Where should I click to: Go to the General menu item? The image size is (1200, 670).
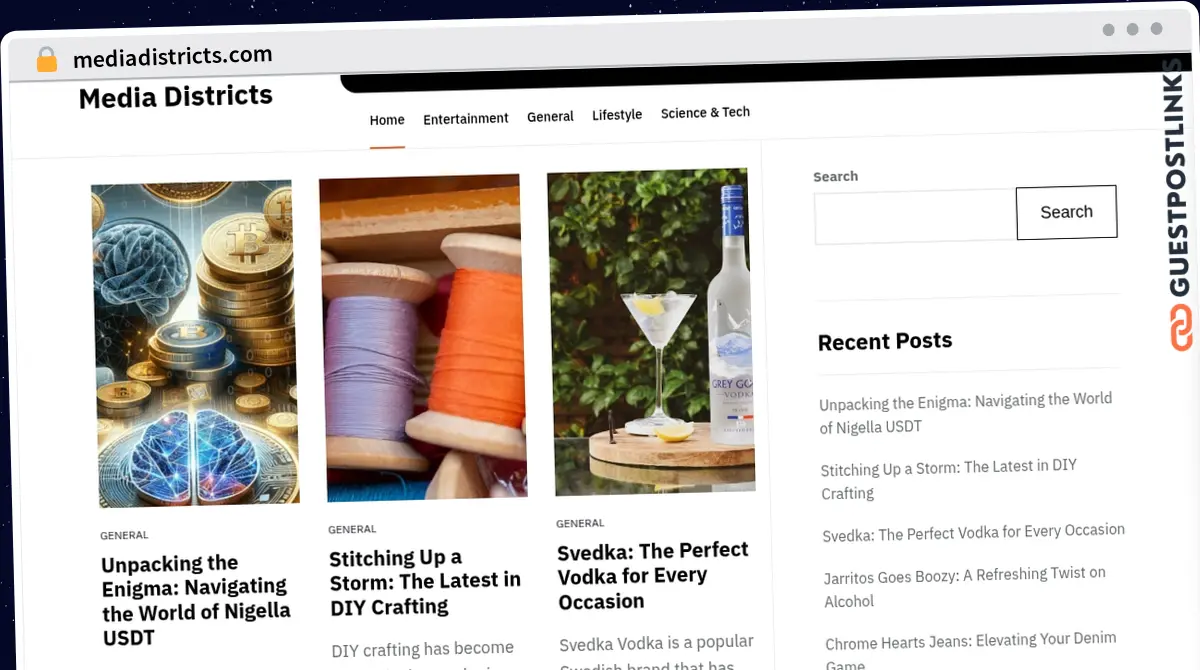(x=550, y=116)
